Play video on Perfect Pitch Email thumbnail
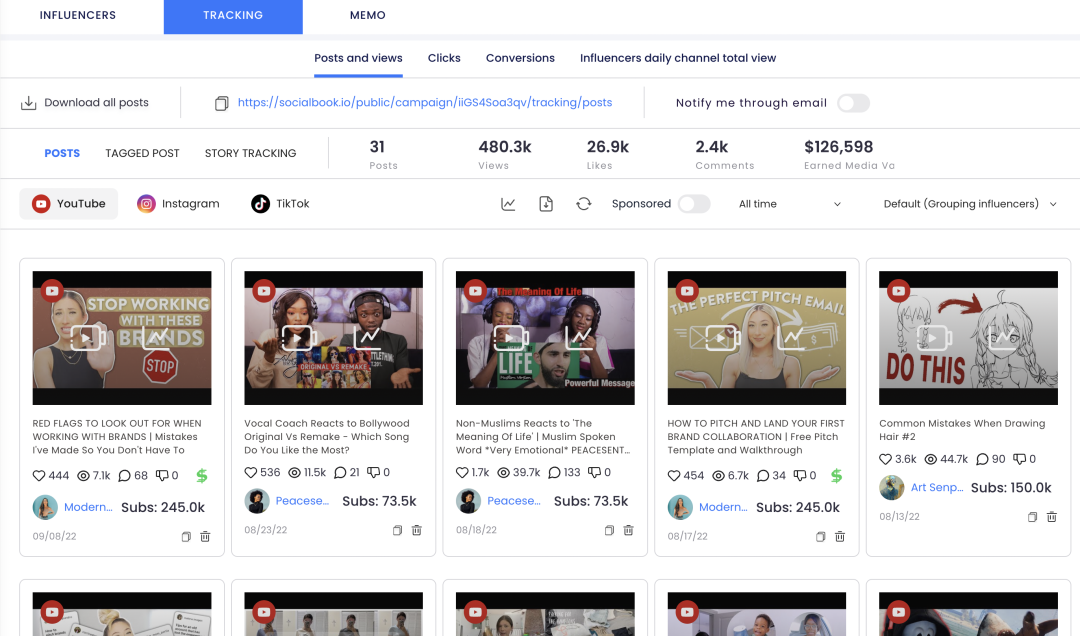The image size is (1080, 636). click(x=723, y=338)
